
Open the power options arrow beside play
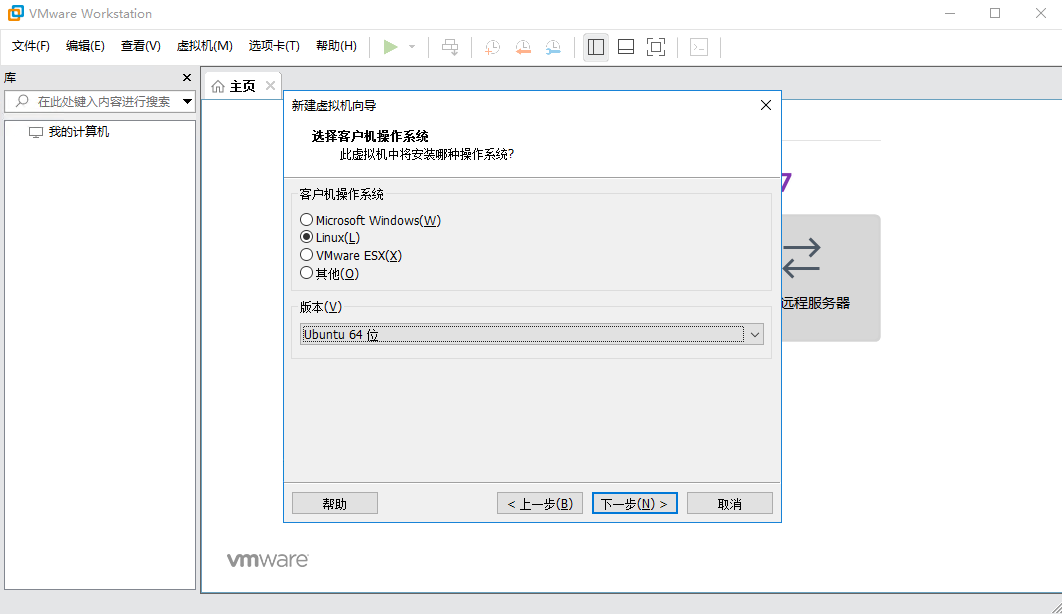412,47
